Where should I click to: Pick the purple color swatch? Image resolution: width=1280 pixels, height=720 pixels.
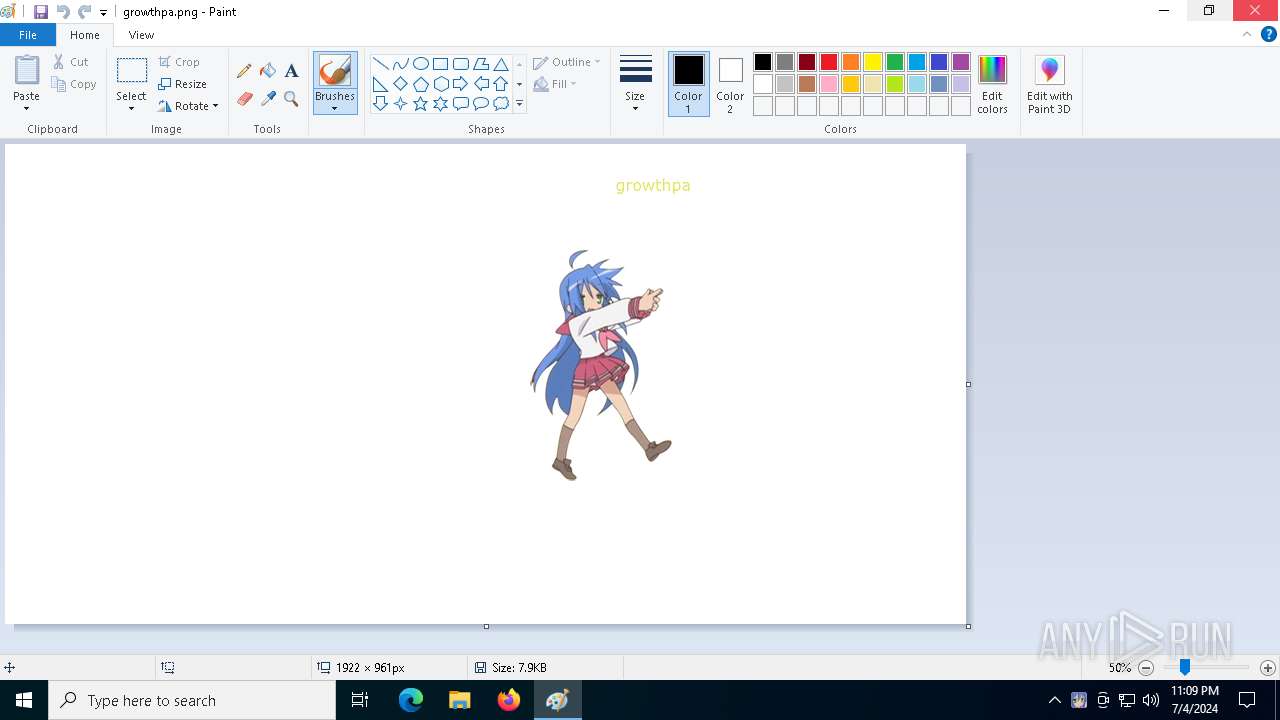pos(961,62)
